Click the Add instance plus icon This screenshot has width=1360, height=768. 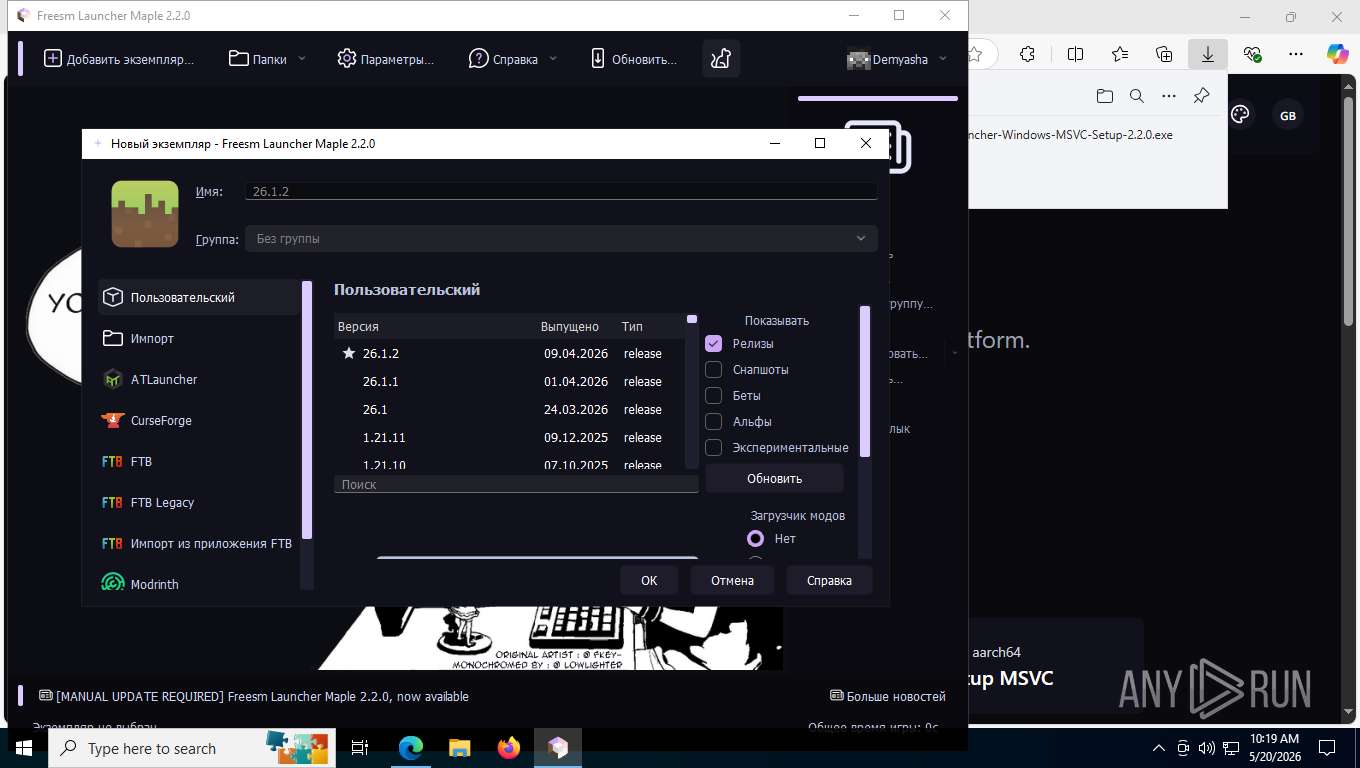pos(53,59)
